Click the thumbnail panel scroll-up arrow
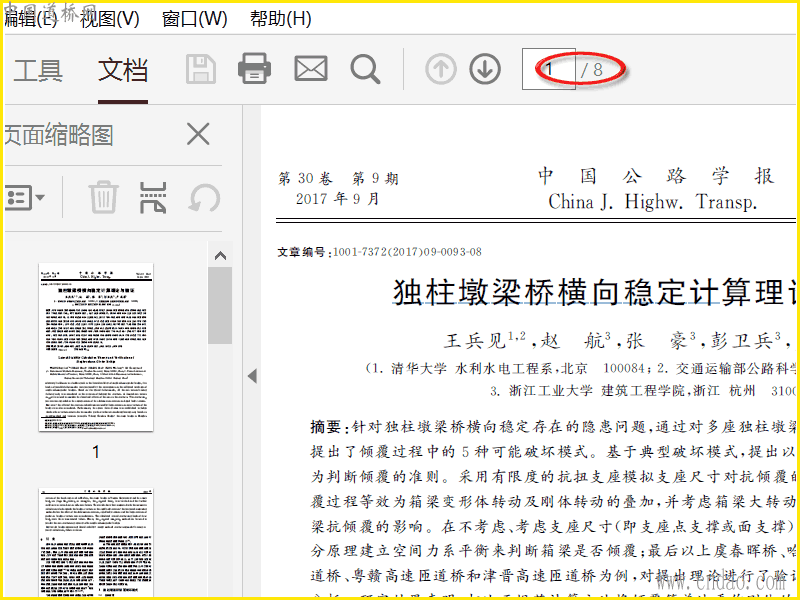This screenshot has width=800, height=600. [x=220, y=256]
